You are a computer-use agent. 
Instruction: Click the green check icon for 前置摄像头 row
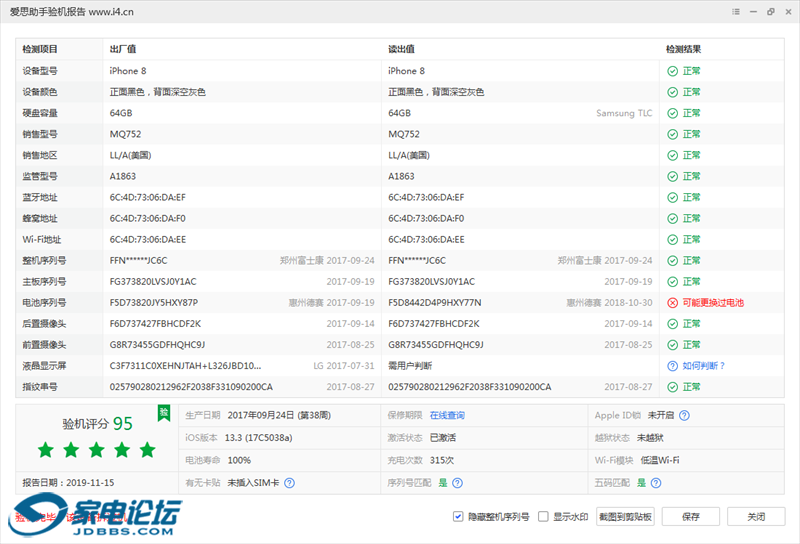[672, 345]
